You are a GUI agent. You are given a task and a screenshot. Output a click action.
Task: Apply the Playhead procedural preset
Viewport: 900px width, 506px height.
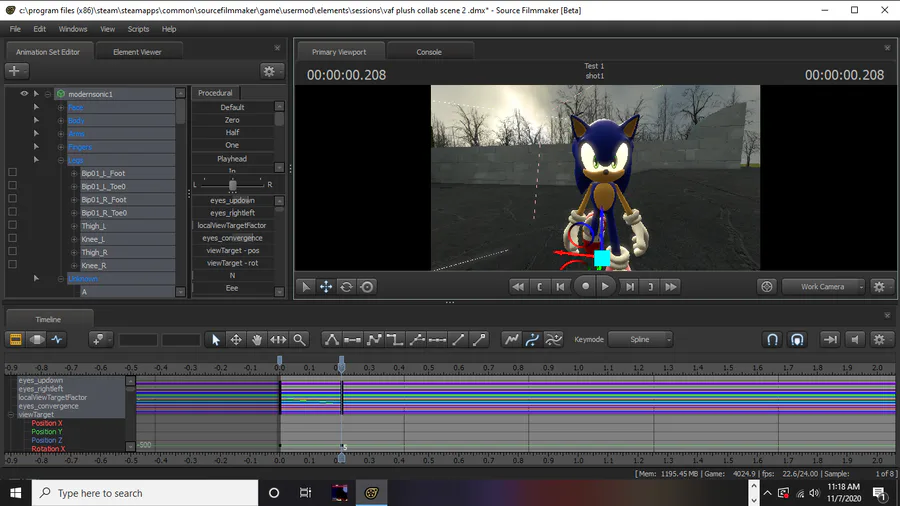coord(232,159)
